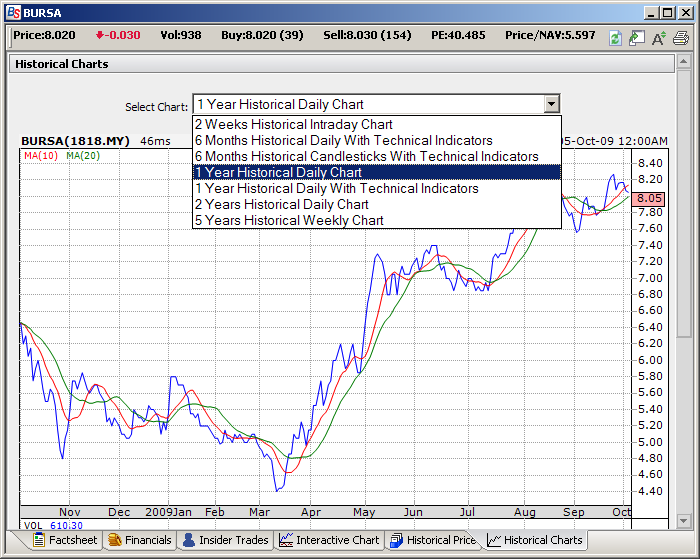This screenshot has height=559, width=700.
Task: Click the 8.05 current price marker
Action: [x=649, y=198]
